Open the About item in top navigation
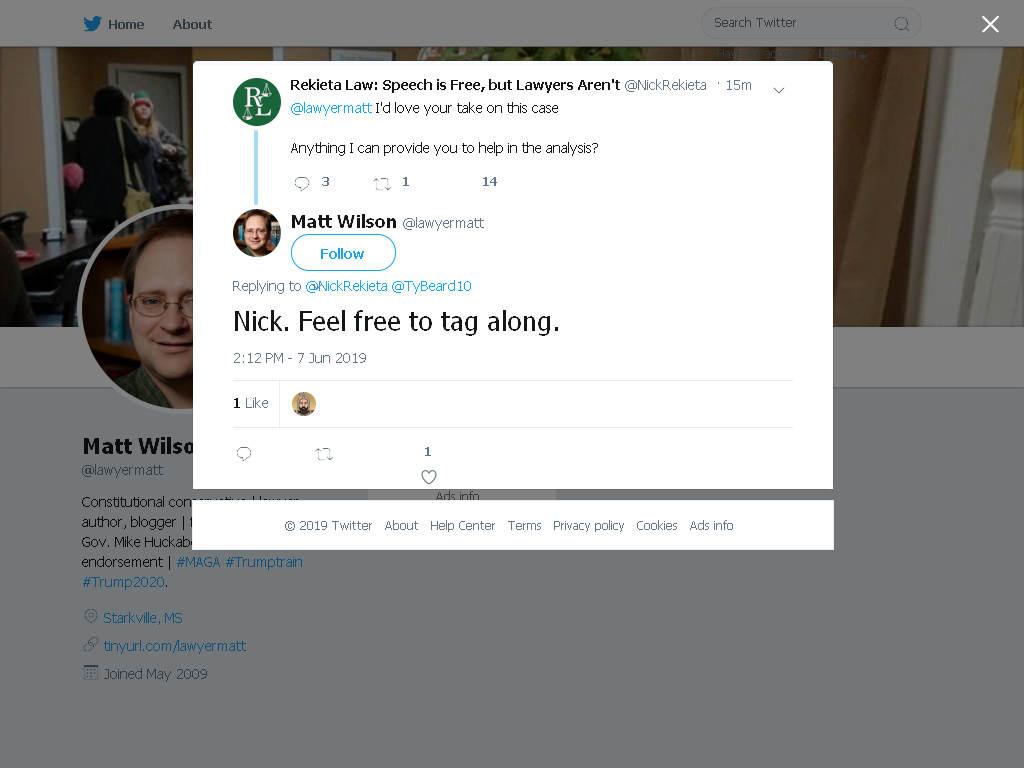The height and width of the screenshot is (768, 1024). point(192,24)
